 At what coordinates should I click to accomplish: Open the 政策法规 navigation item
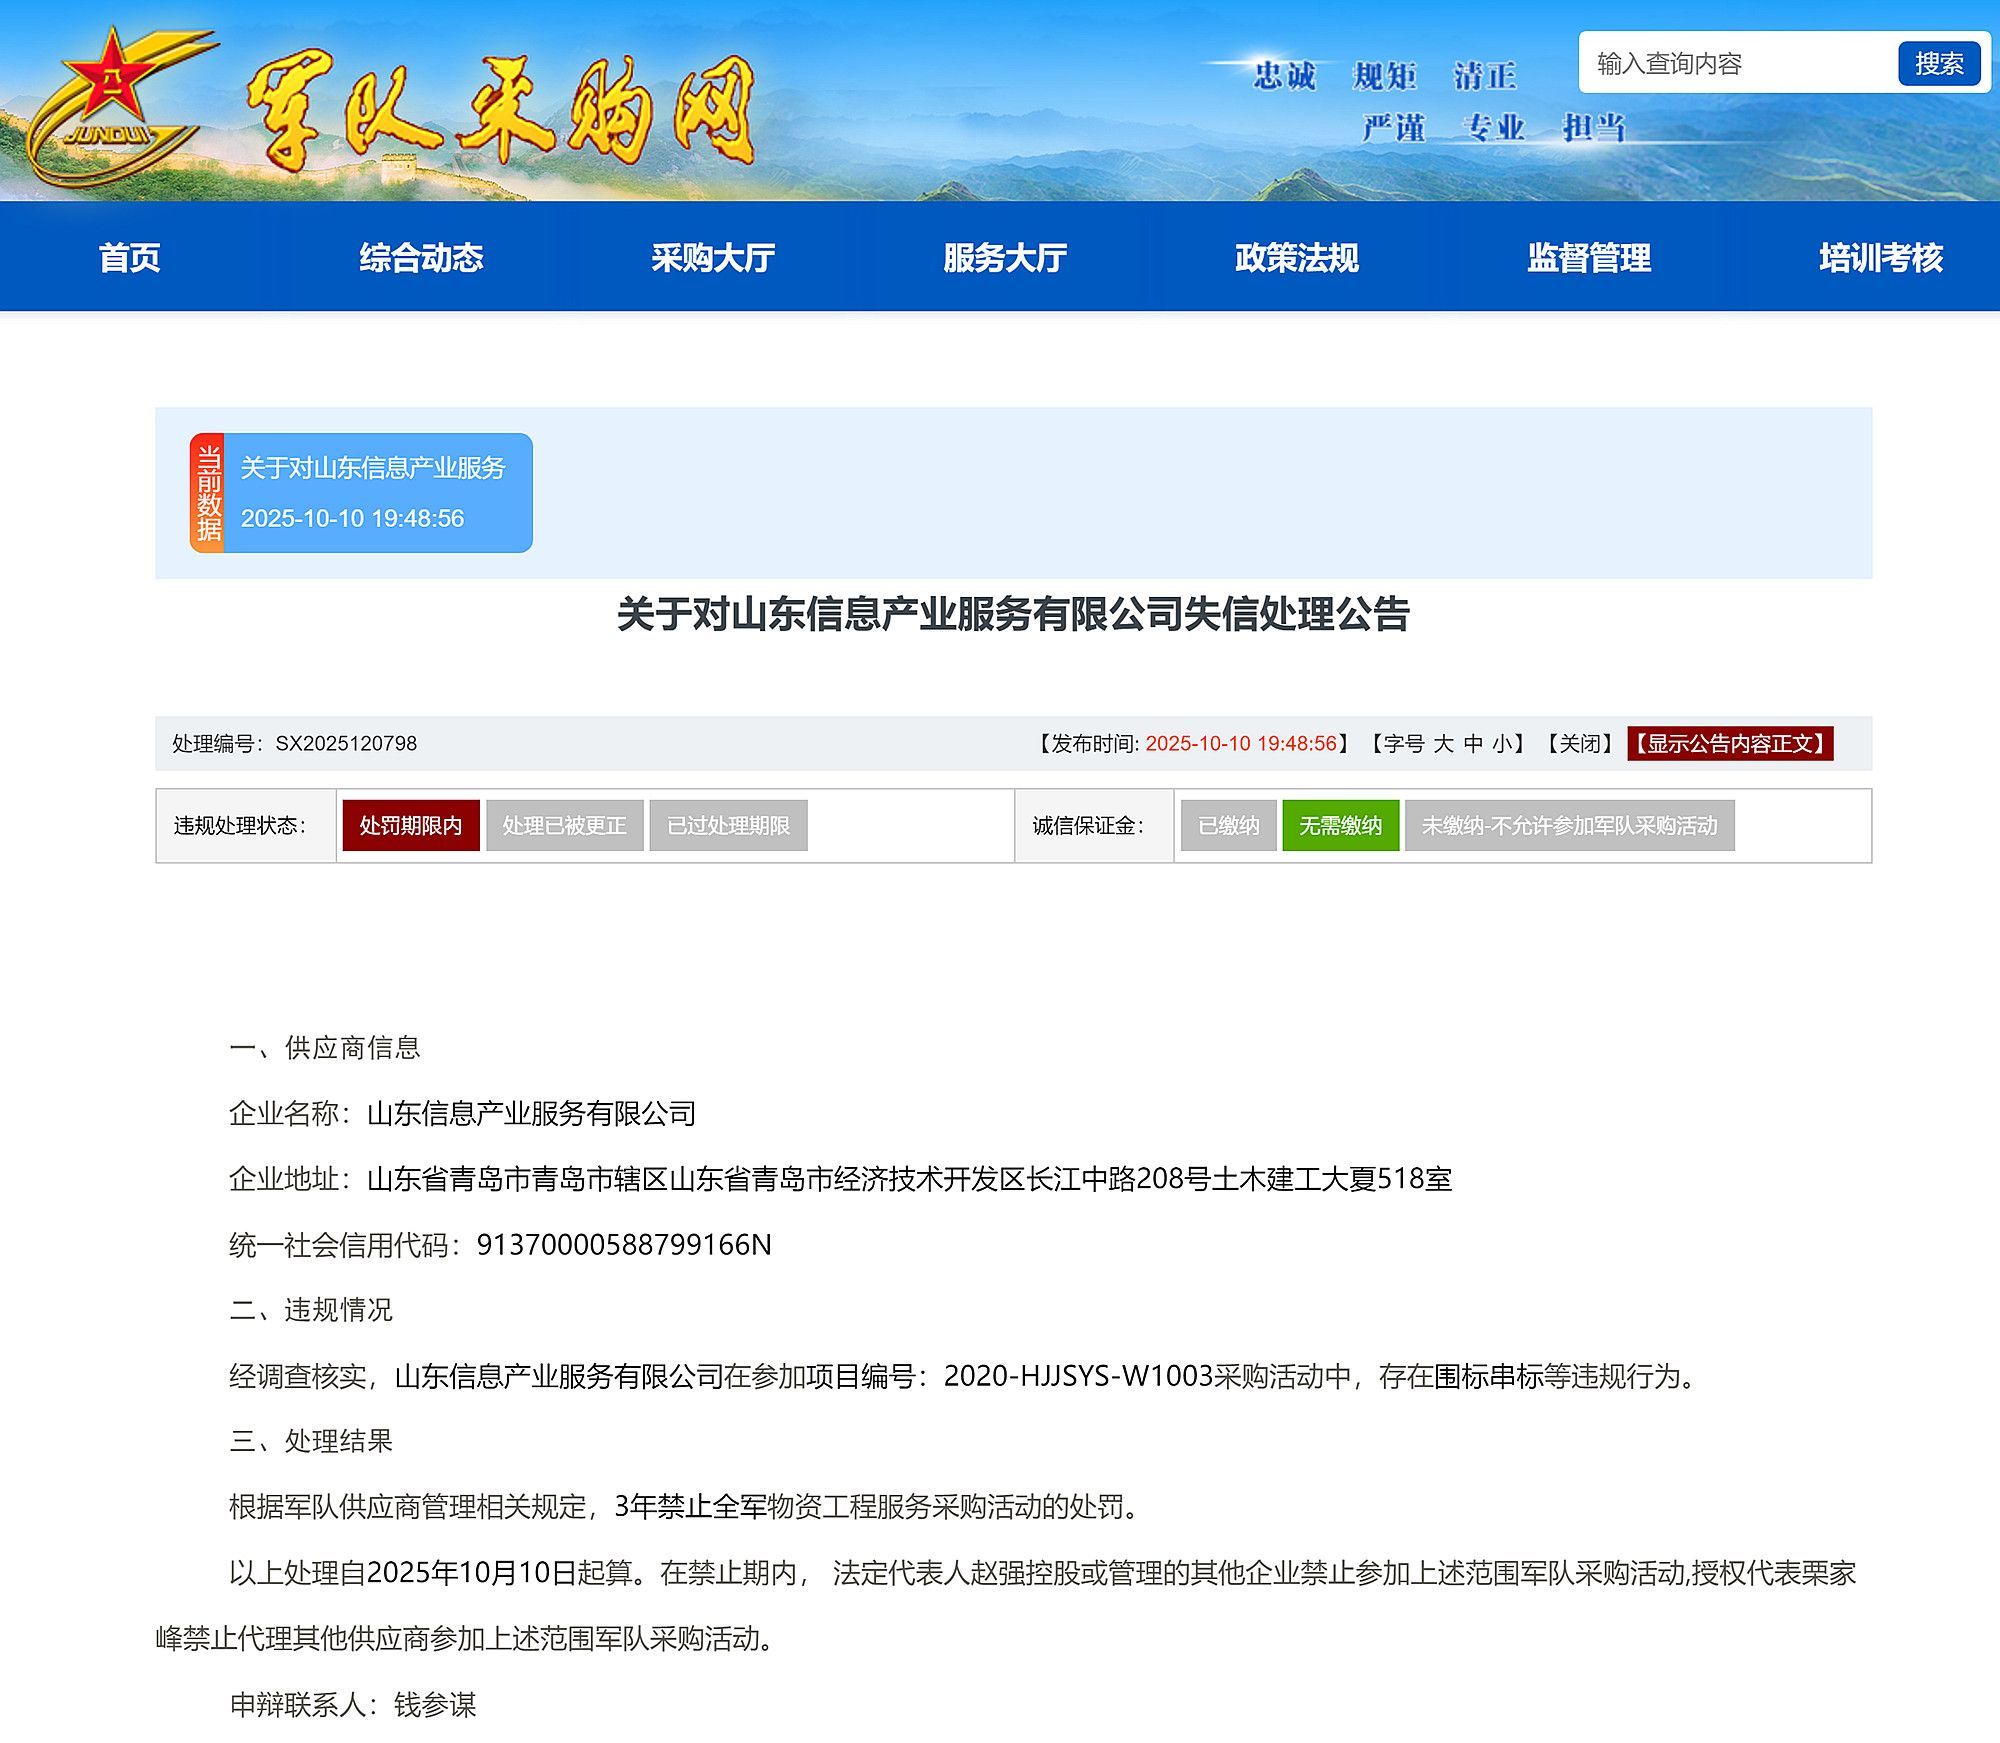coord(1297,258)
